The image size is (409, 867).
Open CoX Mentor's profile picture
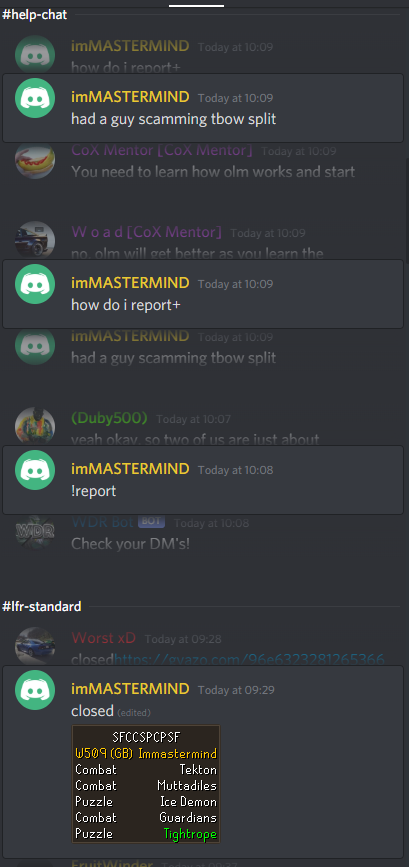coord(35,160)
